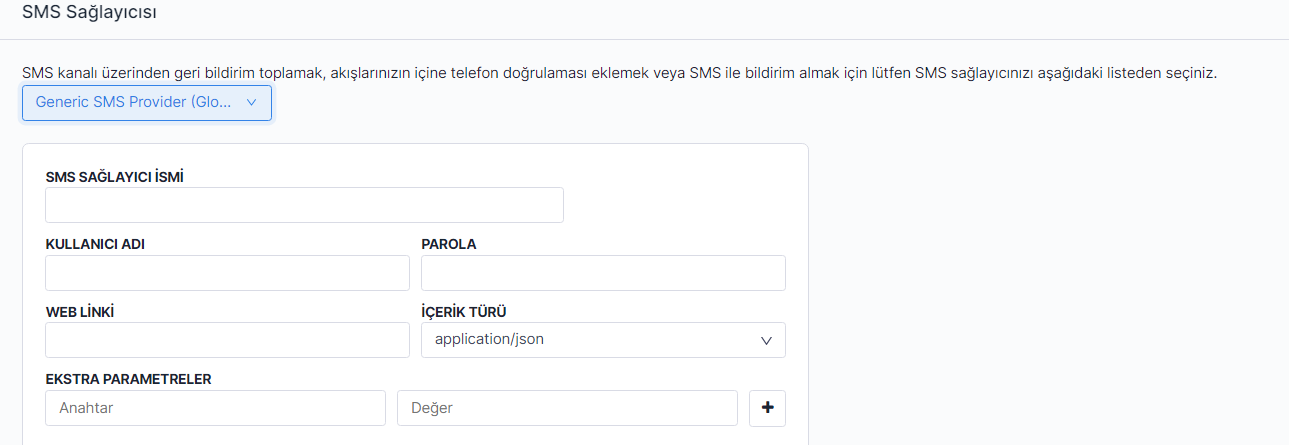Click the chevron arrow in İçerik Türü field

click(x=766, y=340)
